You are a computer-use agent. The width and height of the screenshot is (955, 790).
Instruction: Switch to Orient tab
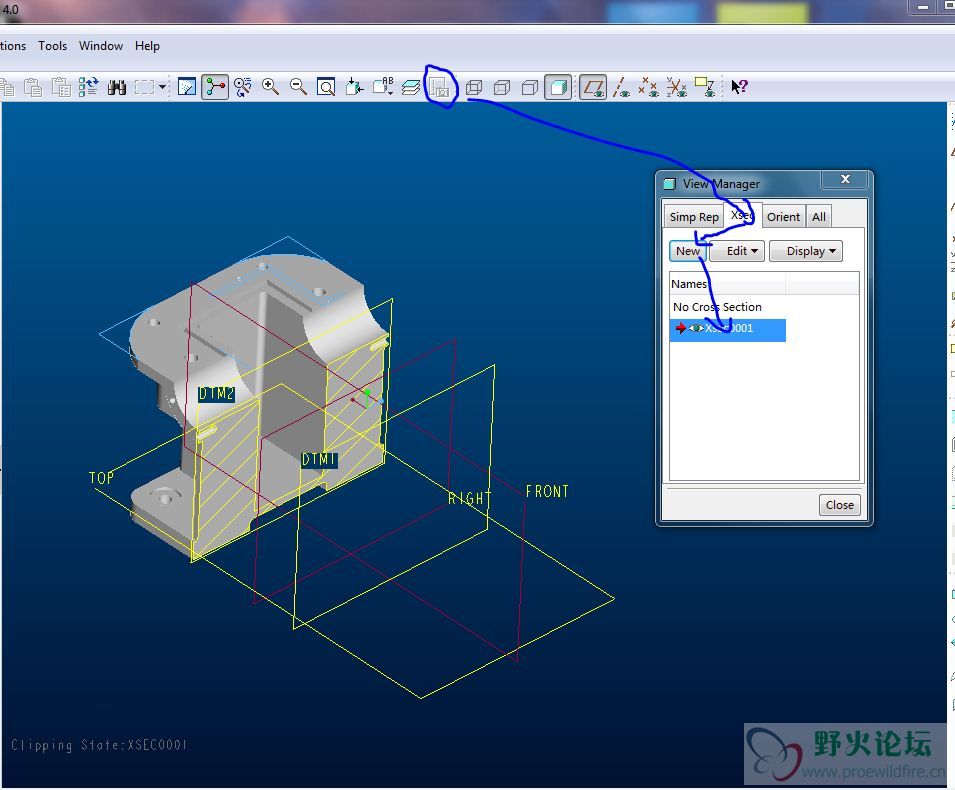783,217
